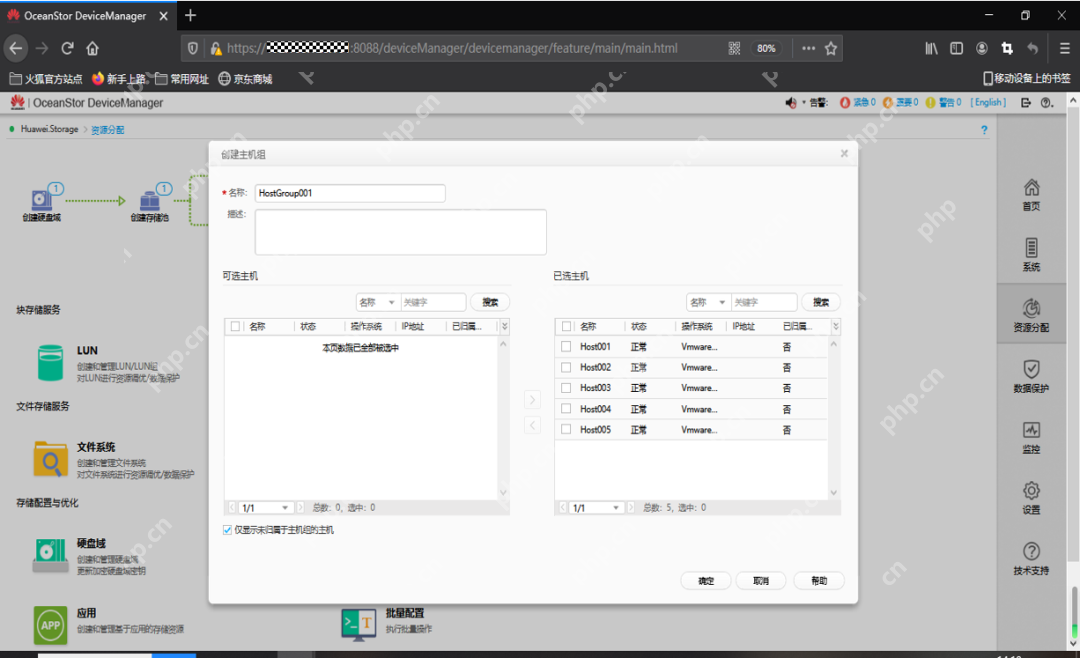The height and width of the screenshot is (658, 1080).
Task: Open the 数据保护 (Data Protection) panel
Action: pyautogui.click(x=1031, y=378)
